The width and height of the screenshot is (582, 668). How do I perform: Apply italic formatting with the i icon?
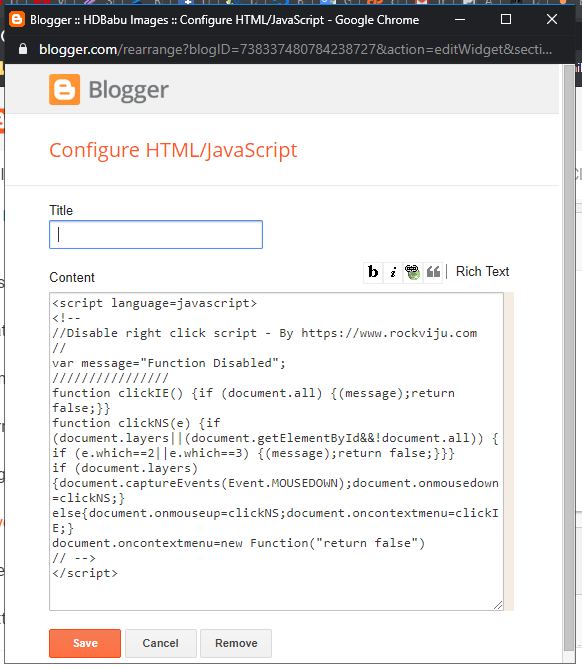point(393,272)
